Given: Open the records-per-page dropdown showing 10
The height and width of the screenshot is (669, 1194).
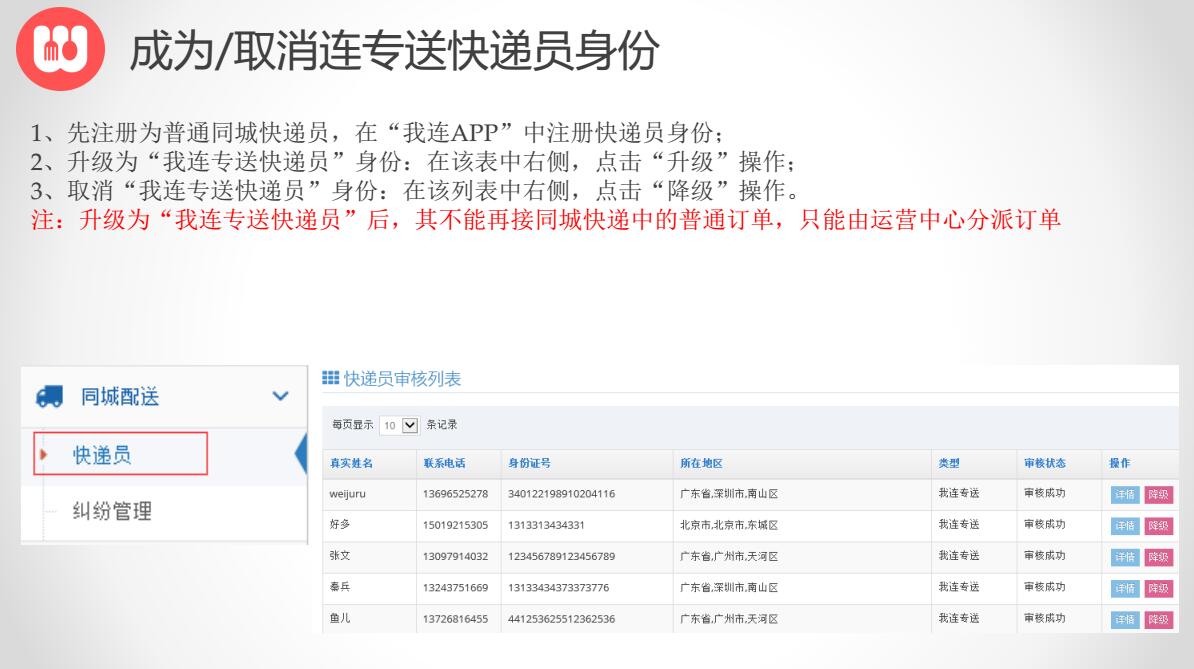Looking at the screenshot, I should coord(400,425).
